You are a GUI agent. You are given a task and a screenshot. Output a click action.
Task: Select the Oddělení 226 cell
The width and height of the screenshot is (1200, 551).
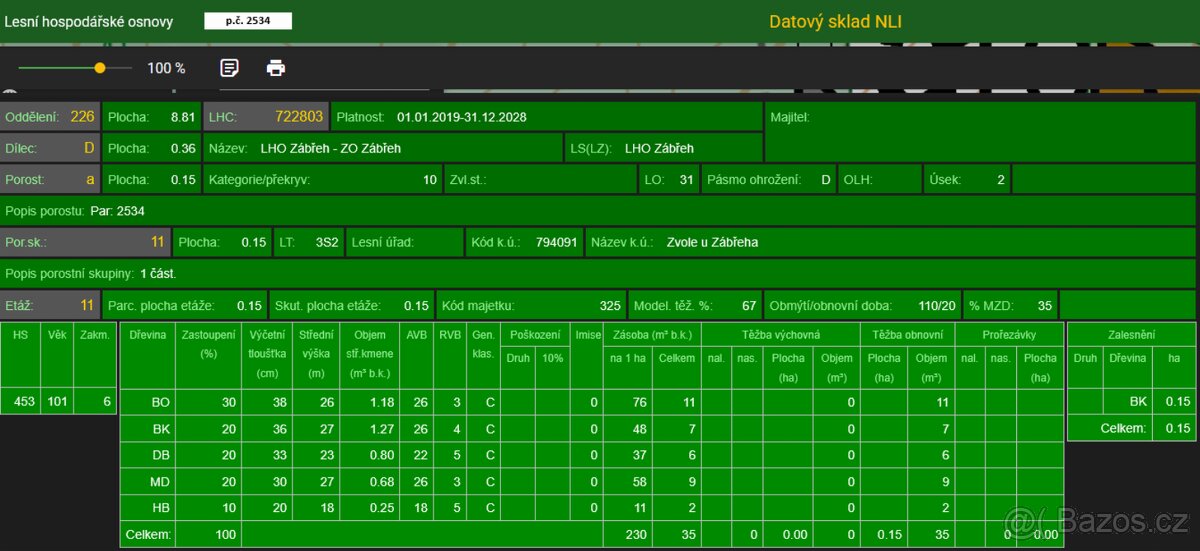pyautogui.click(x=50, y=117)
